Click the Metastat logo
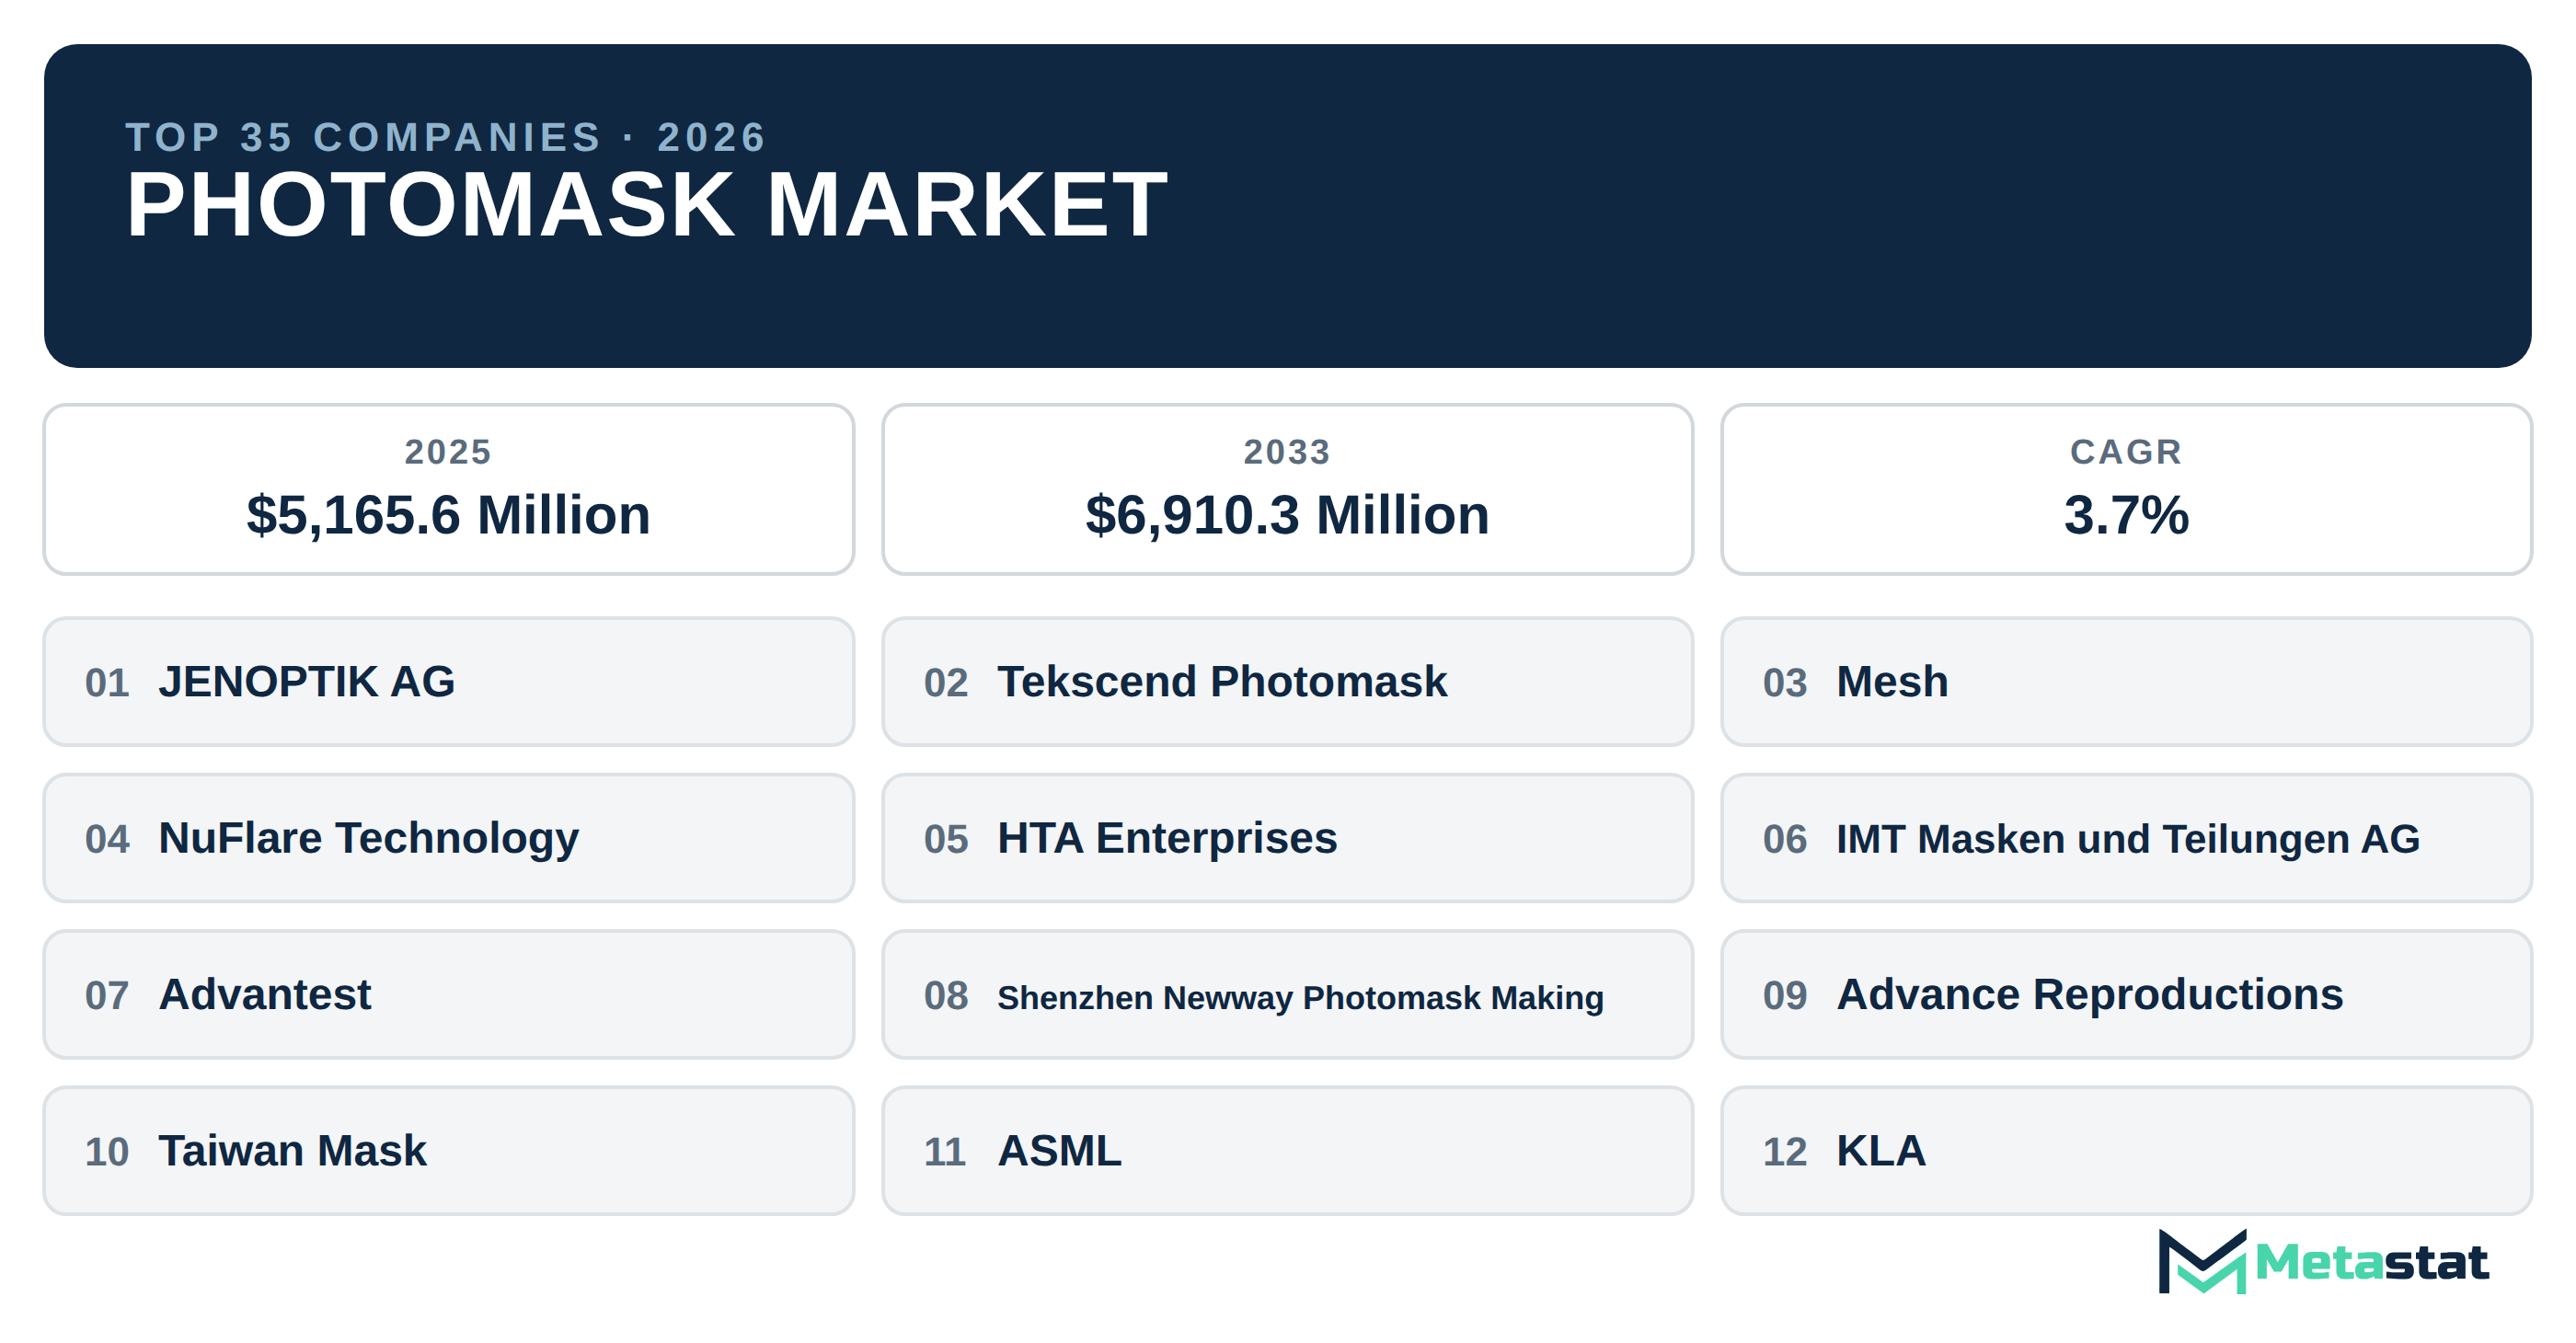The width and height of the screenshot is (2576, 1343). (x=2322, y=1262)
